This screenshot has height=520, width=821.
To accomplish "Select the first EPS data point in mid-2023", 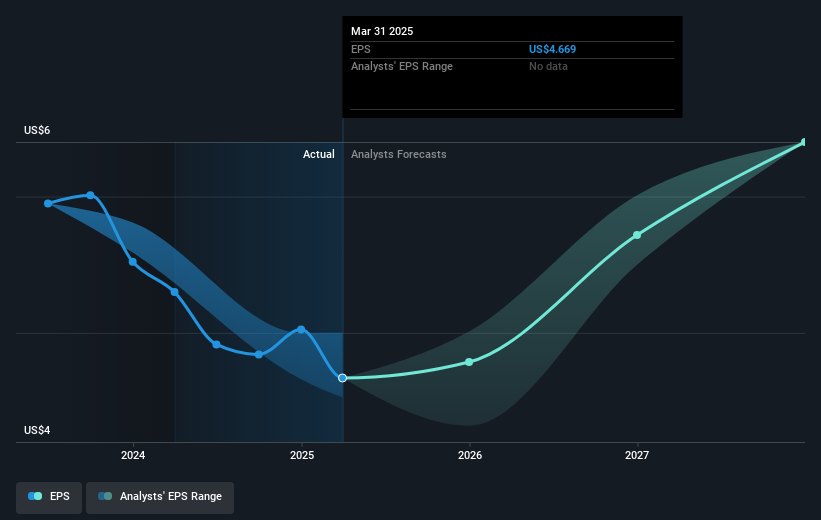I will click(x=48, y=203).
